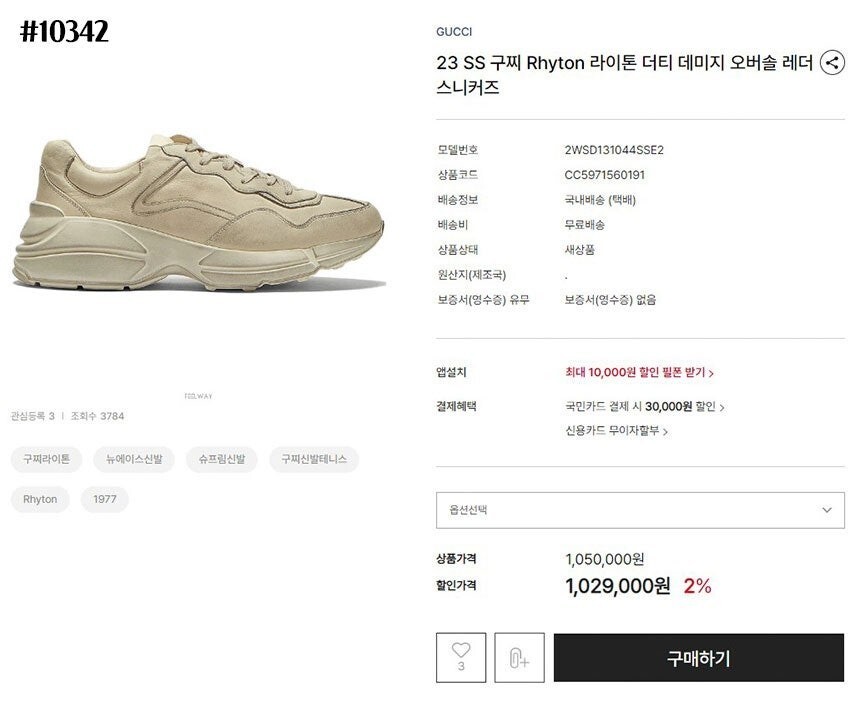Click the product title text 23 SS 구찌 Rhyton
Viewport: 860px width, 727px height.
pyautogui.click(x=510, y=63)
